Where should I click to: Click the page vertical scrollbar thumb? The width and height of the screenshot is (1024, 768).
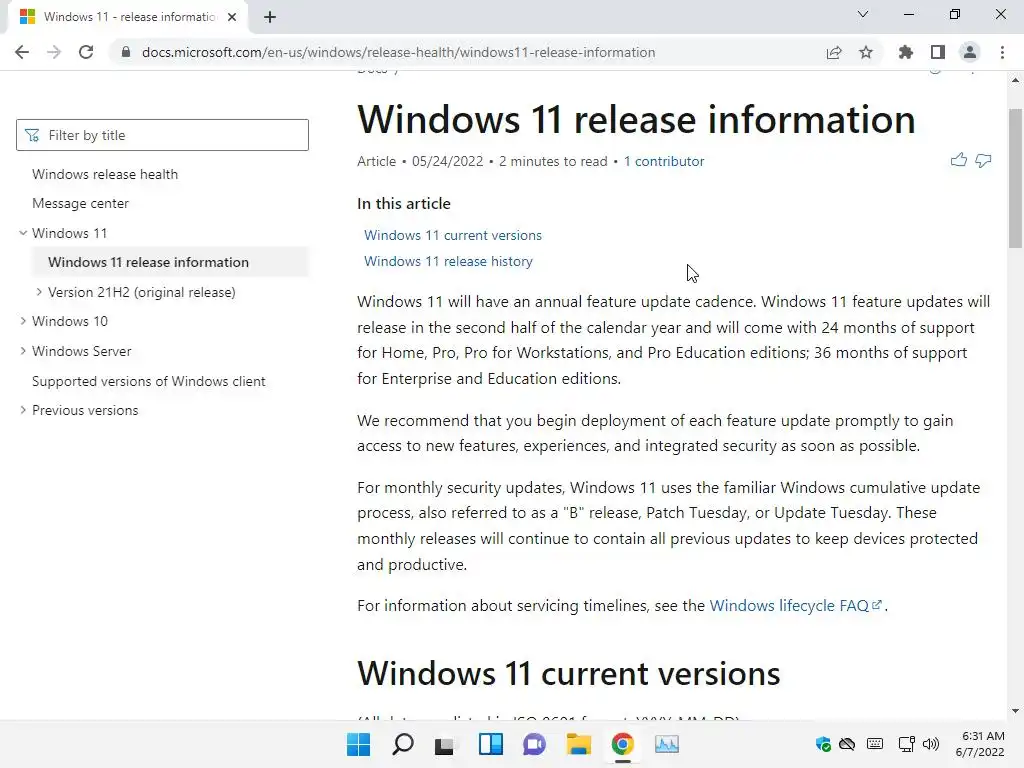[1015, 178]
